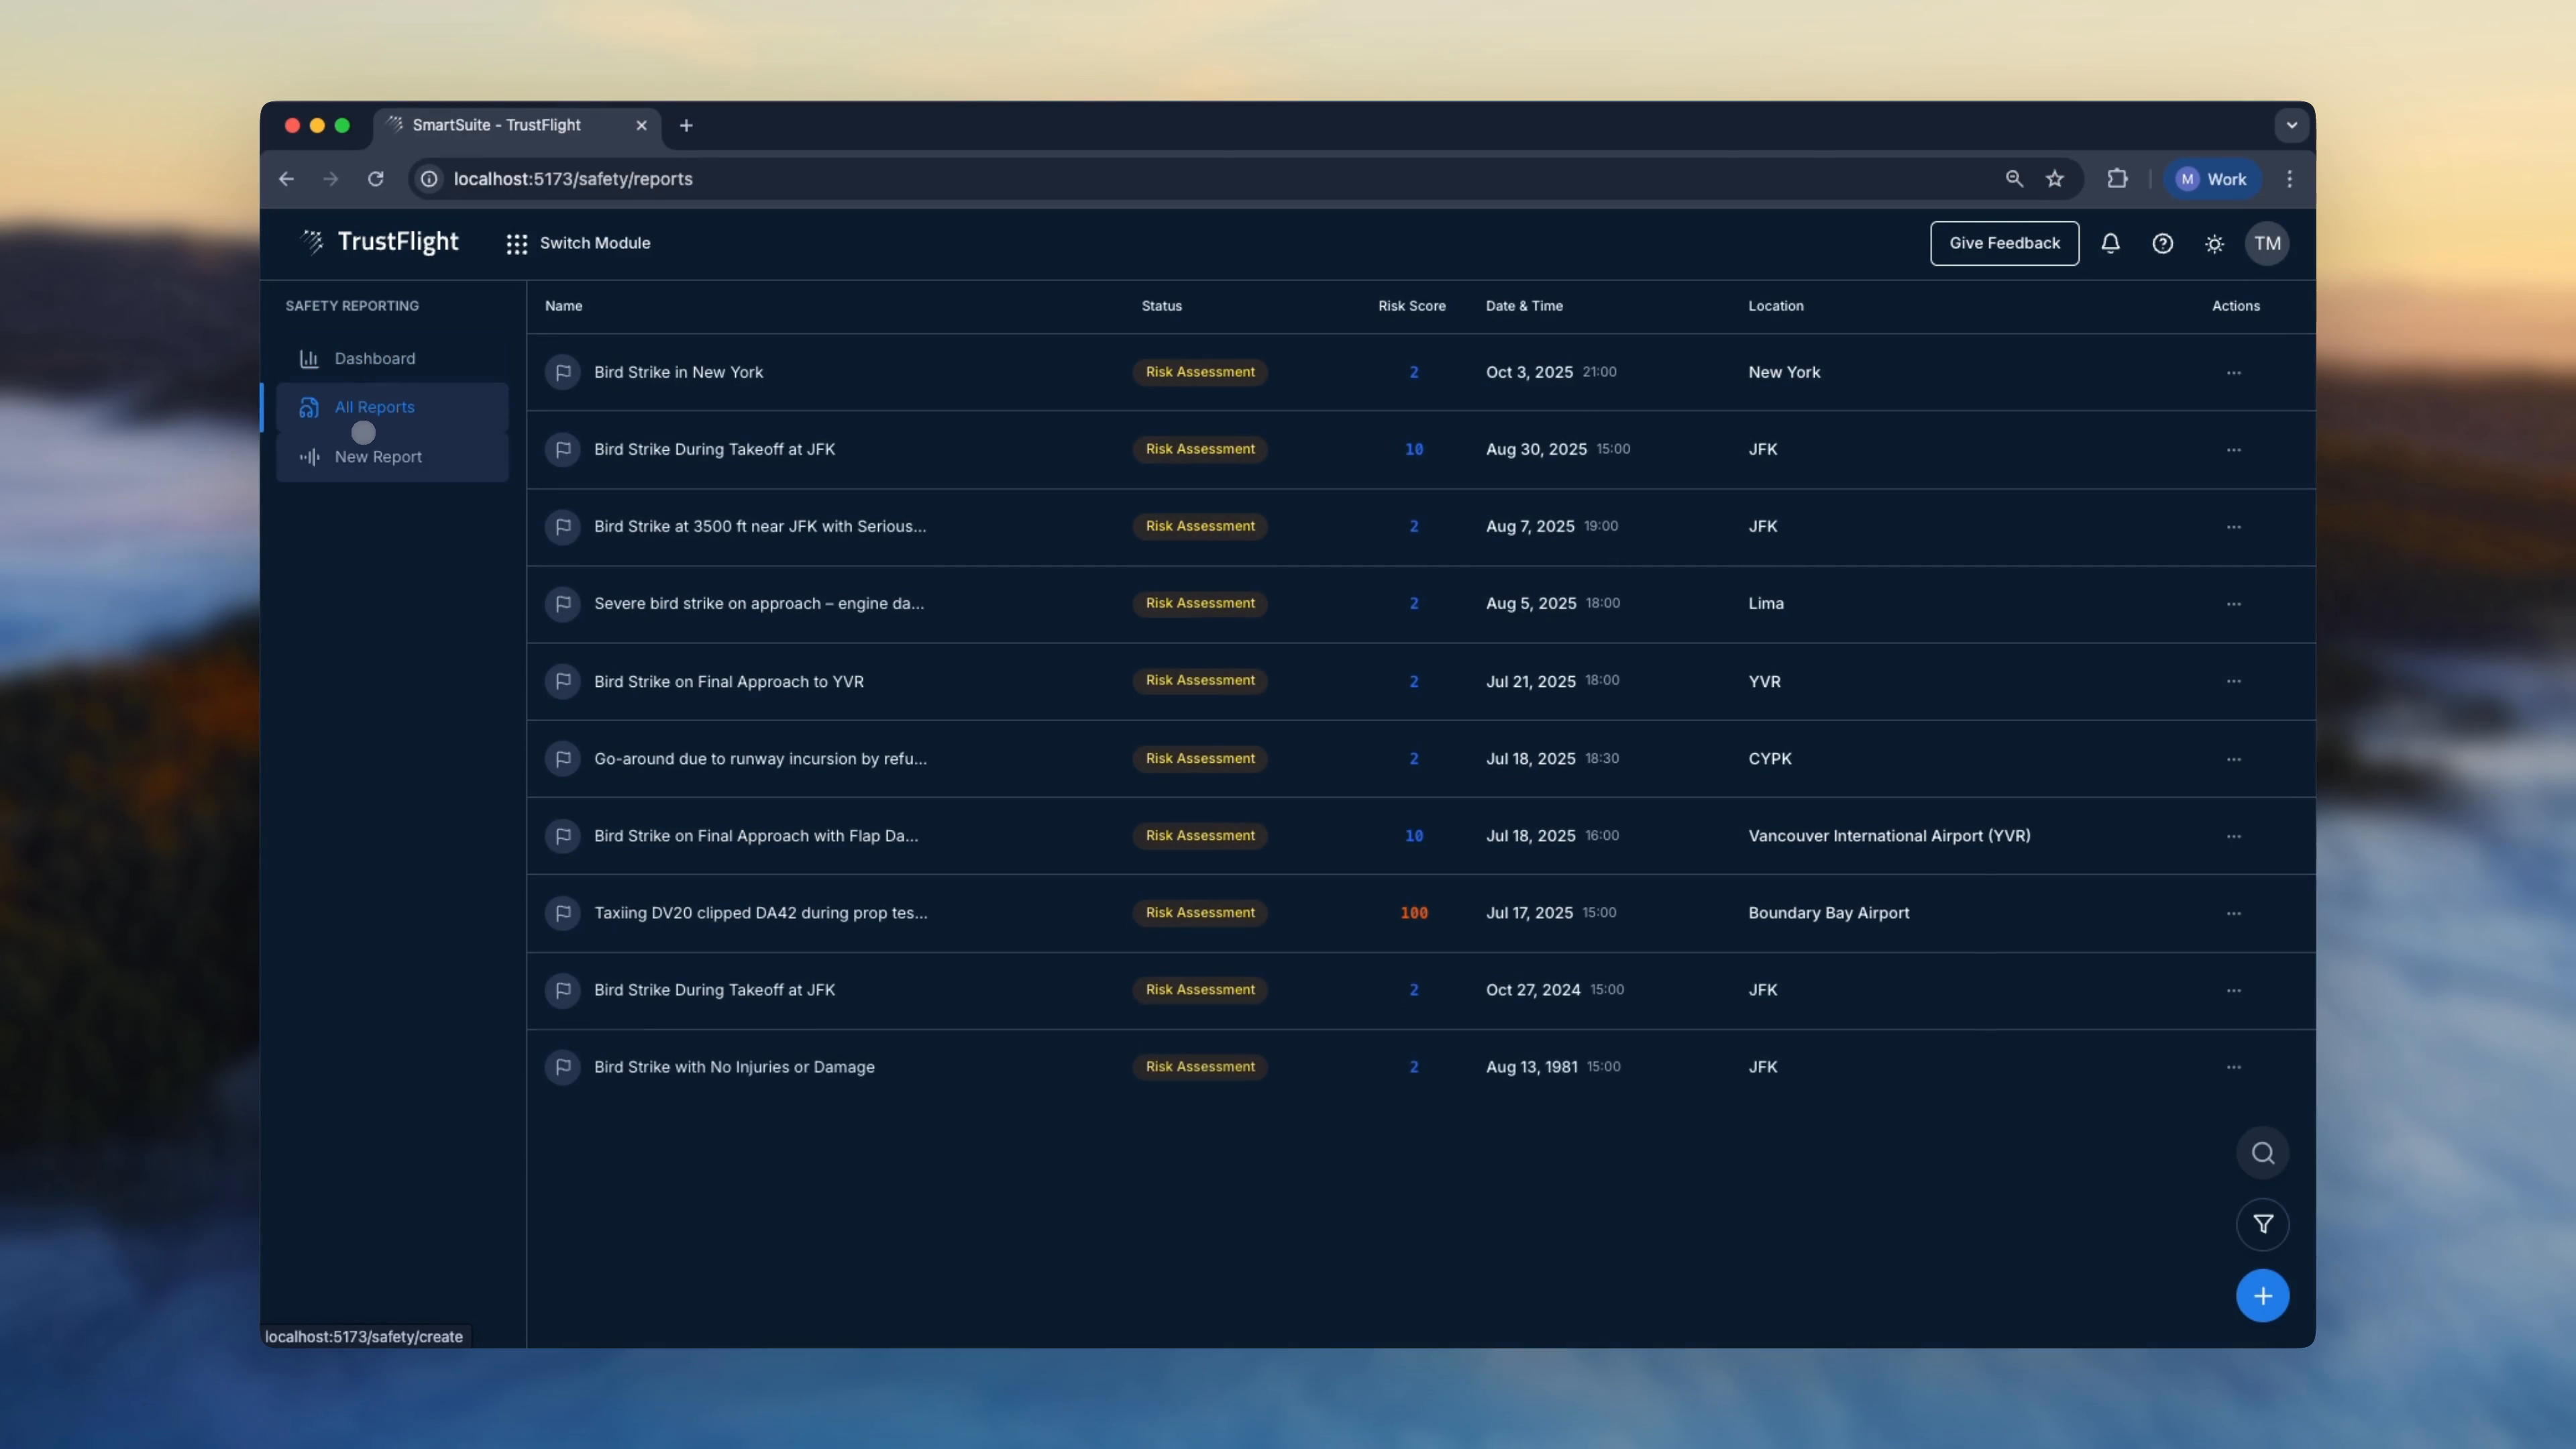
Task: Open actions menu for Taxiing DV20 report
Action: coord(2233,913)
